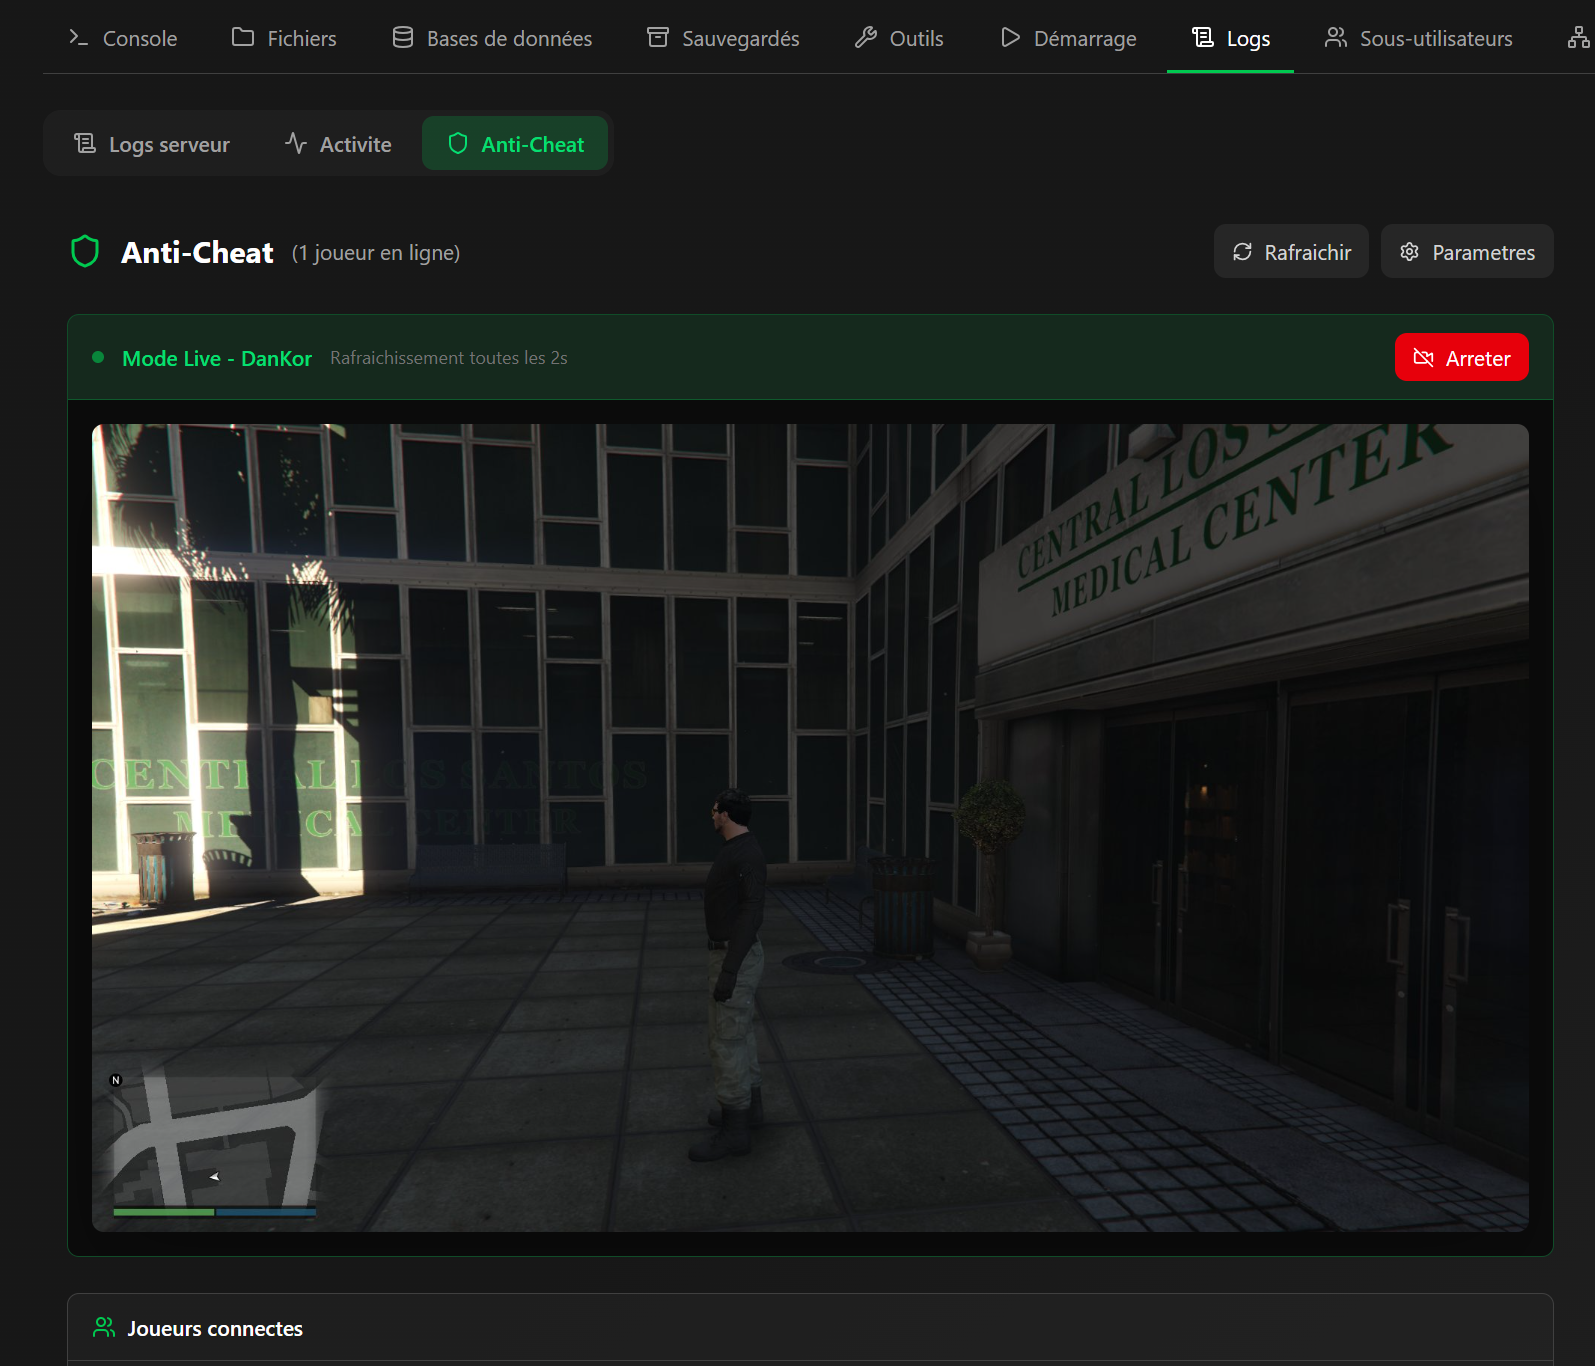Click the Sauvegardés archive box icon

(x=658, y=37)
